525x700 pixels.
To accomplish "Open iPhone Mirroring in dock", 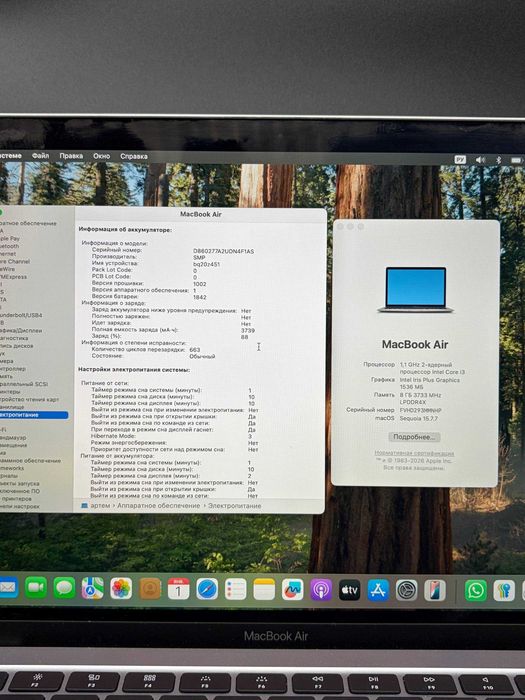I will point(435,591).
